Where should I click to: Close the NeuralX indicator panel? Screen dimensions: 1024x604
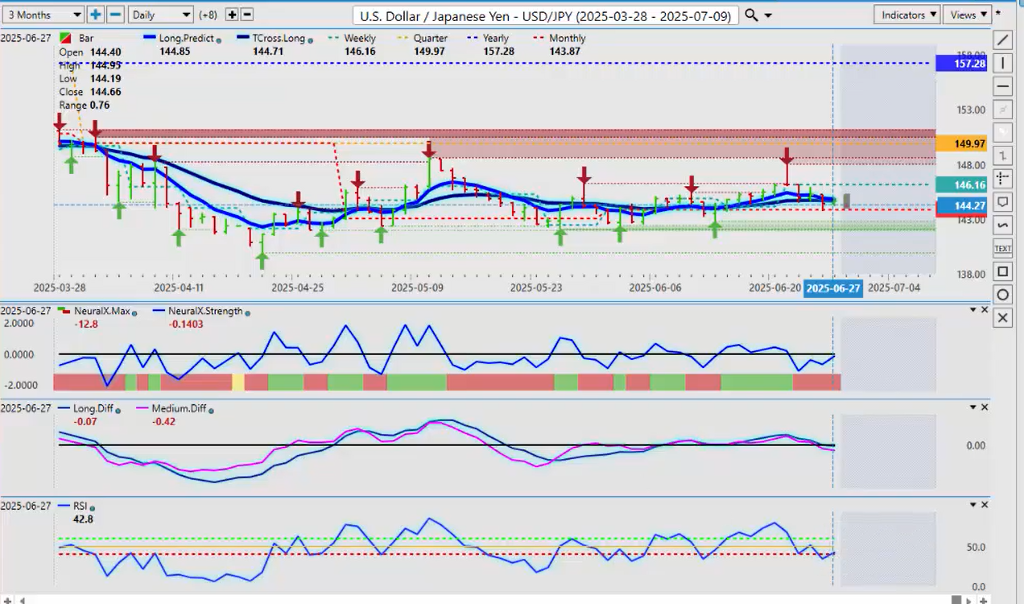coord(986,310)
